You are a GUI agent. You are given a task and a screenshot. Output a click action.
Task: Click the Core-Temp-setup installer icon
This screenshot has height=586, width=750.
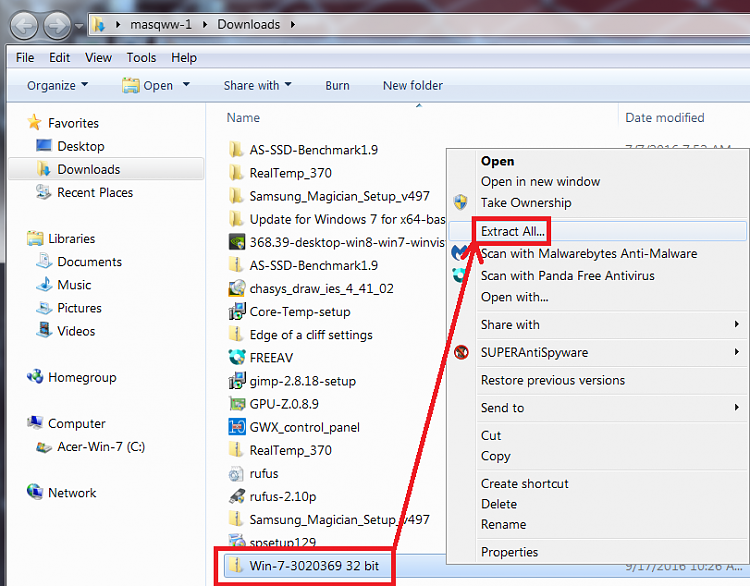(237, 311)
